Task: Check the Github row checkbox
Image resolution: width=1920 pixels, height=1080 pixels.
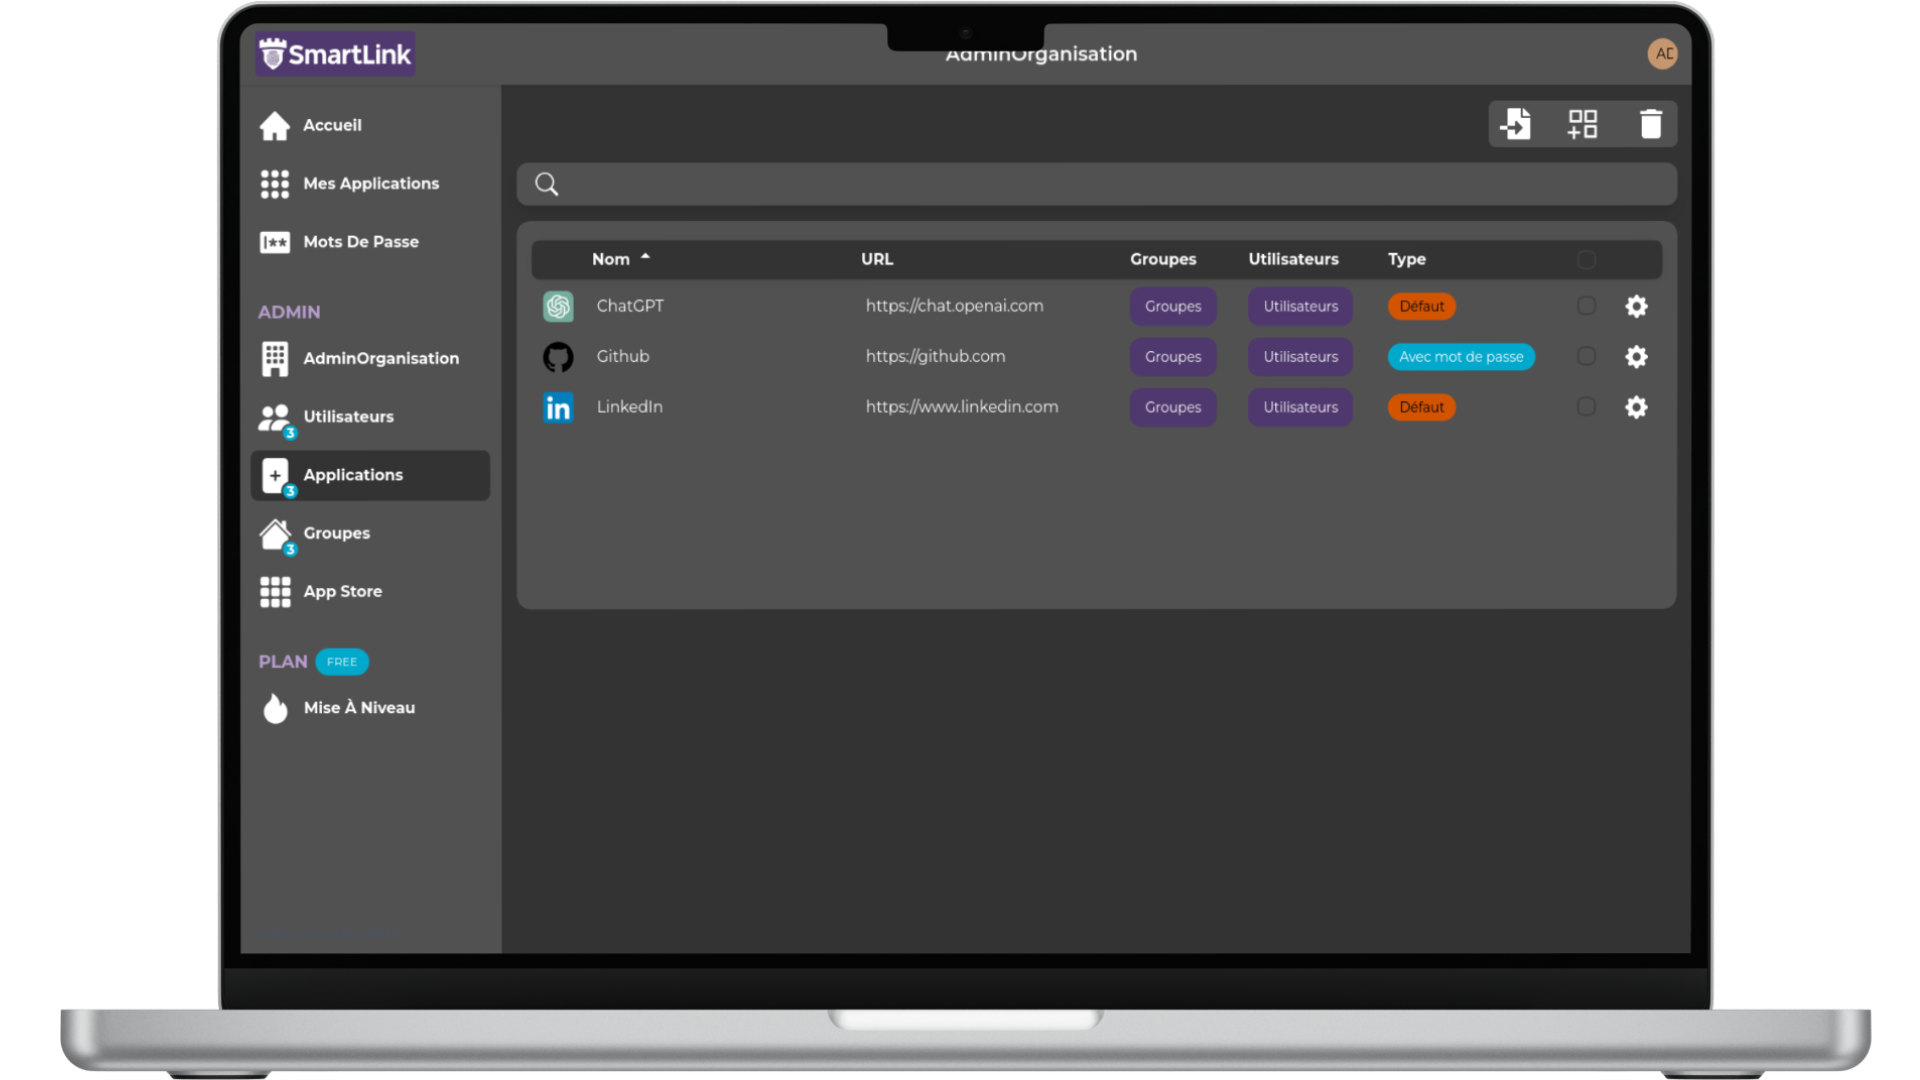Action: (x=1586, y=356)
